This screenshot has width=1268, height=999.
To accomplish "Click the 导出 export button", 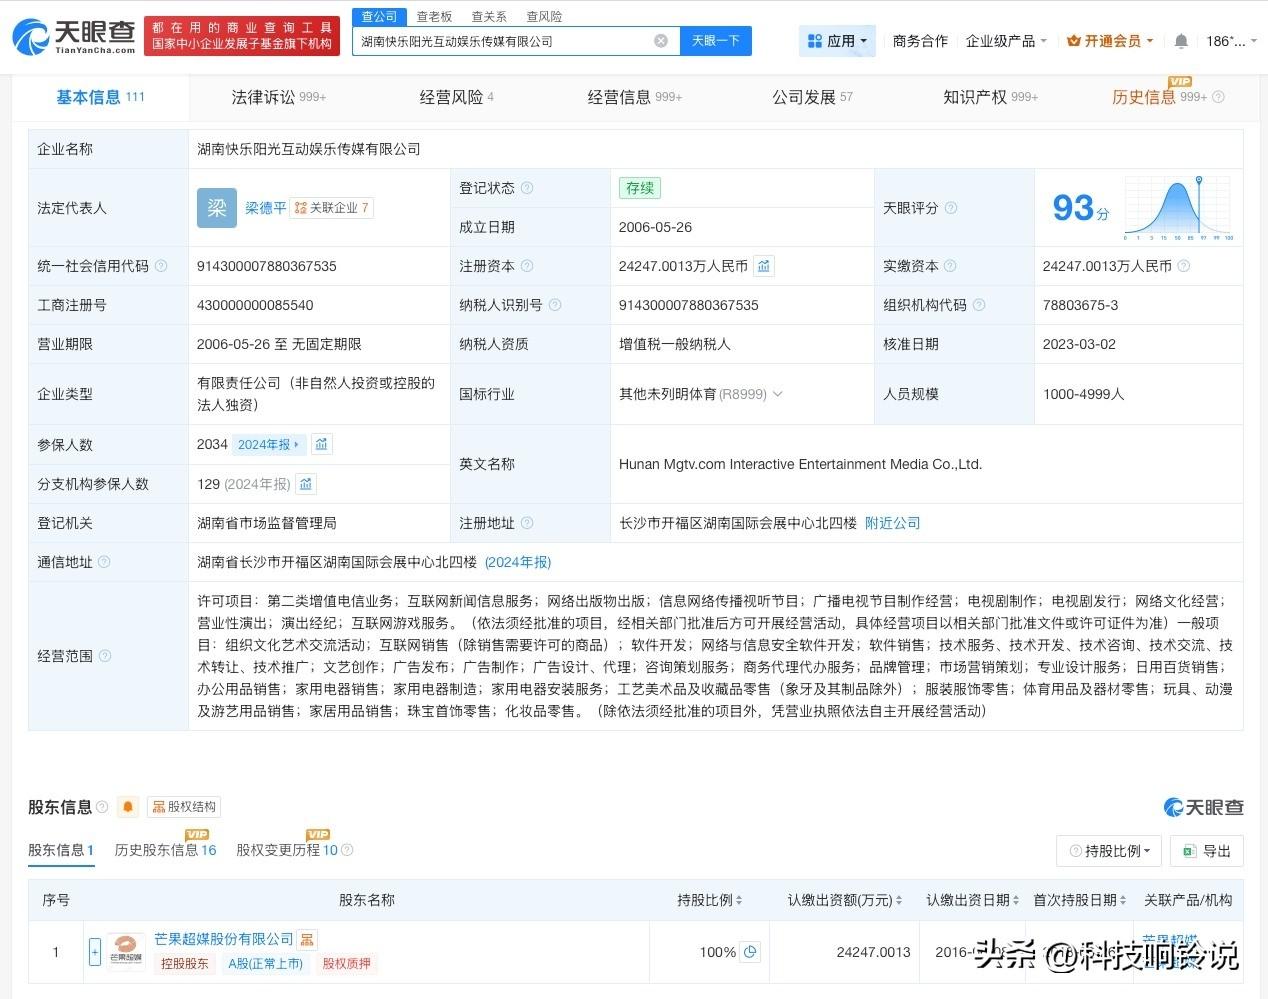I will point(1207,851).
